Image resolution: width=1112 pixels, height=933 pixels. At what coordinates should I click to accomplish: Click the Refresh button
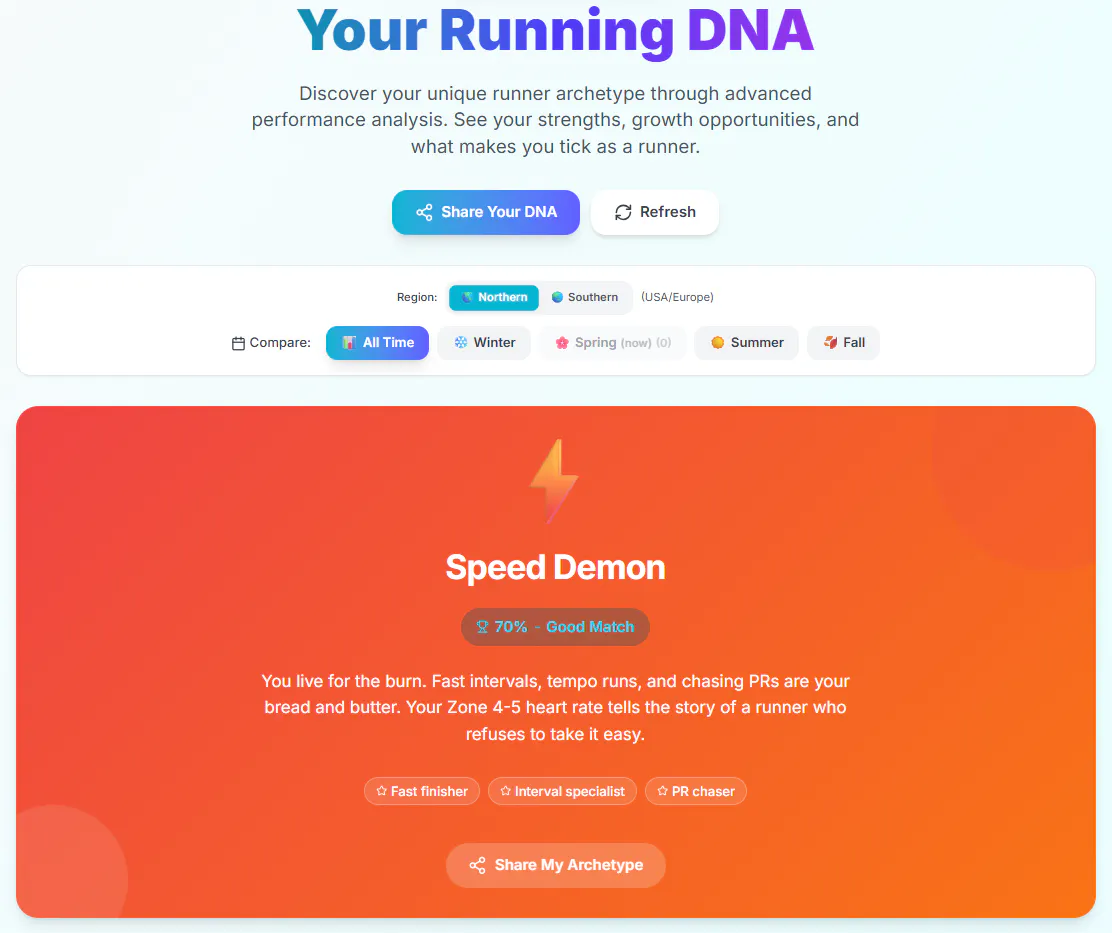655,212
